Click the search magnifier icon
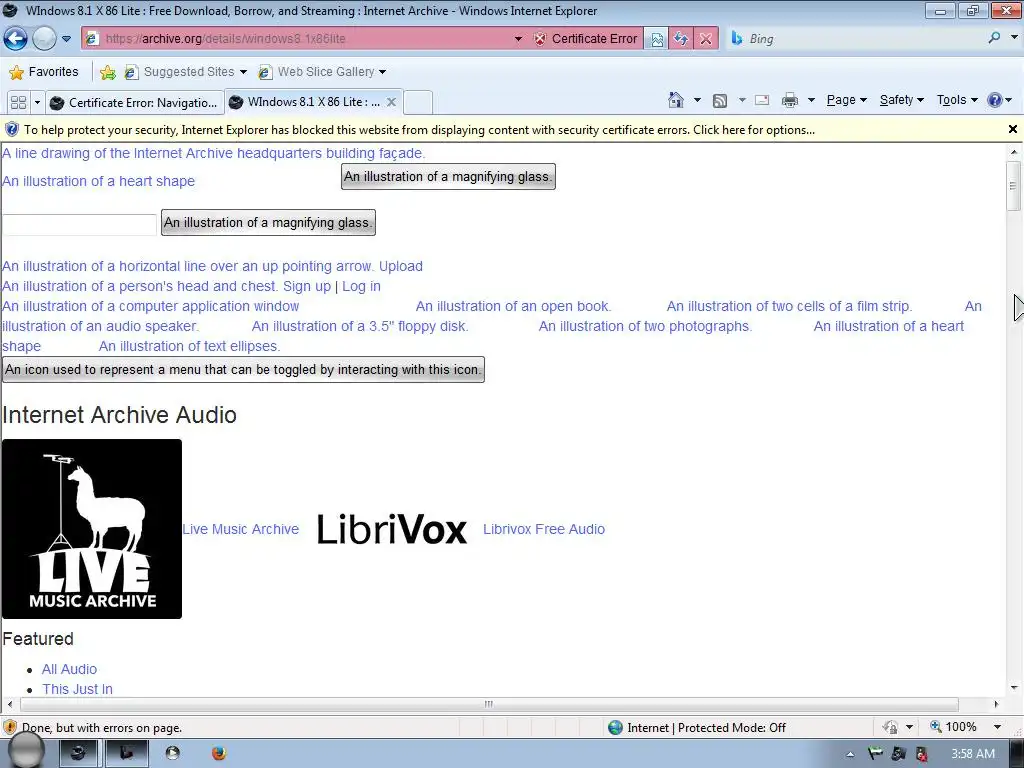The width and height of the screenshot is (1024, 768). (995, 38)
